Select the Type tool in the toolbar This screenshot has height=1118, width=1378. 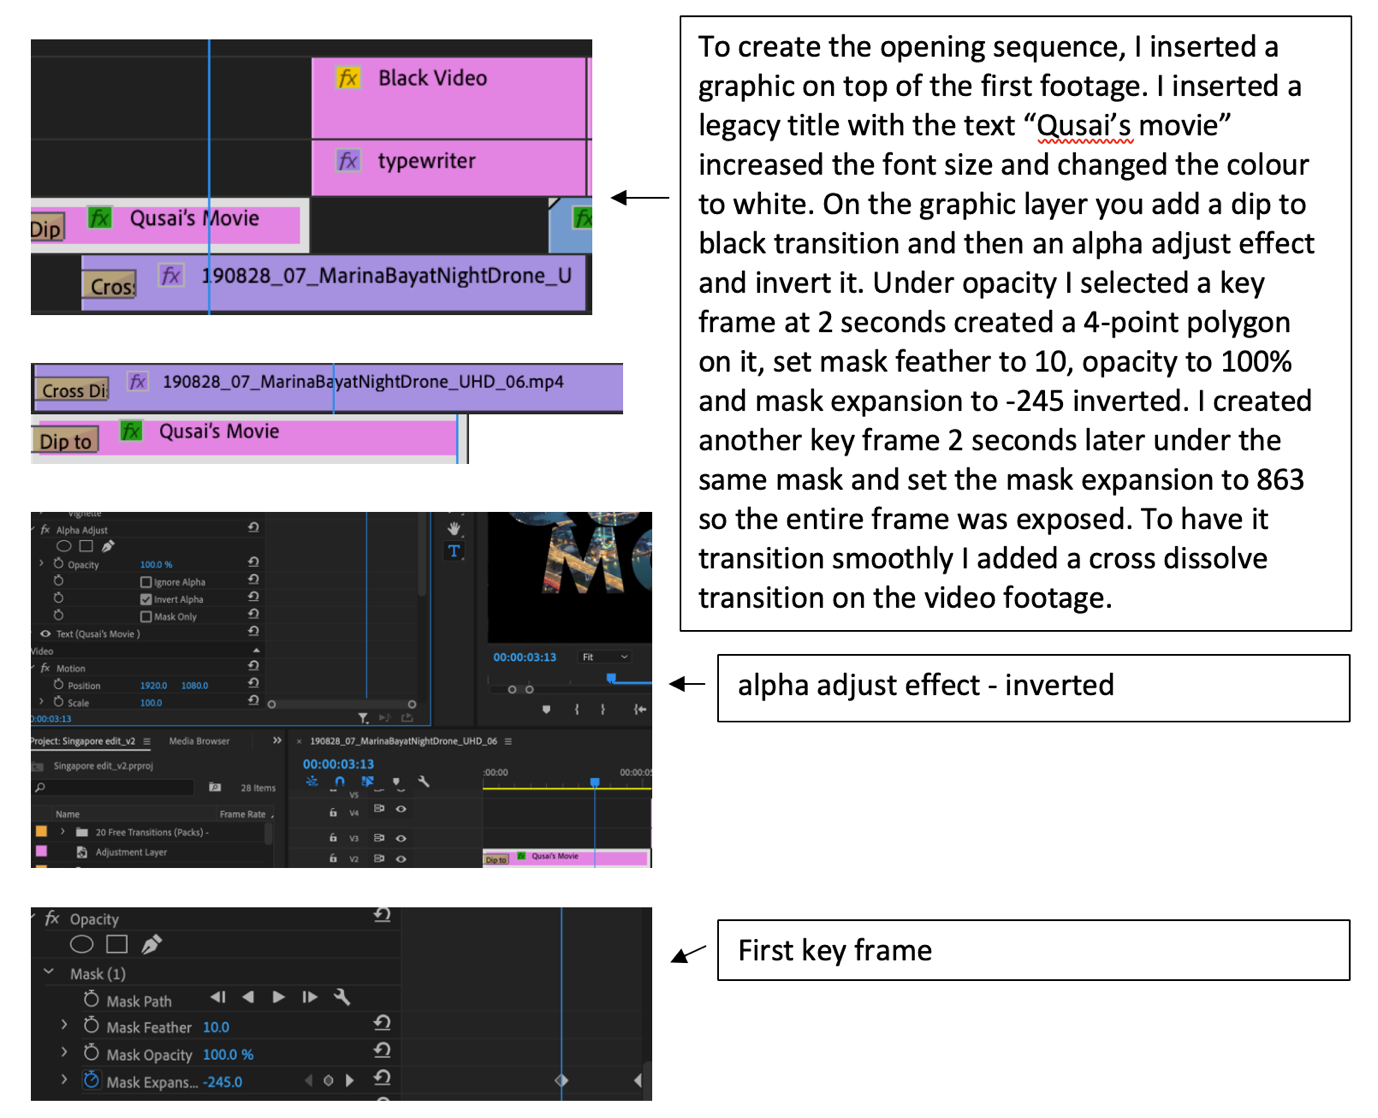[x=454, y=551]
